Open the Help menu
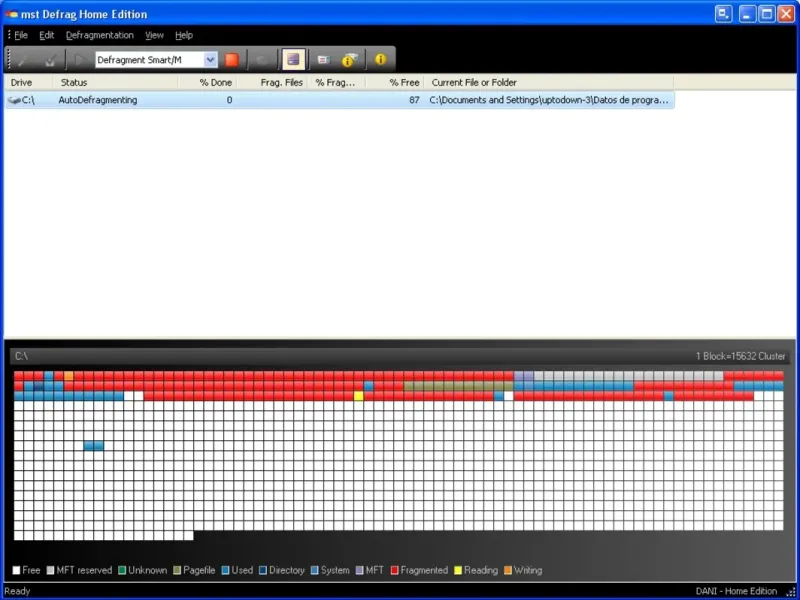The height and width of the screenshot is (600, 800). [184, 35]
